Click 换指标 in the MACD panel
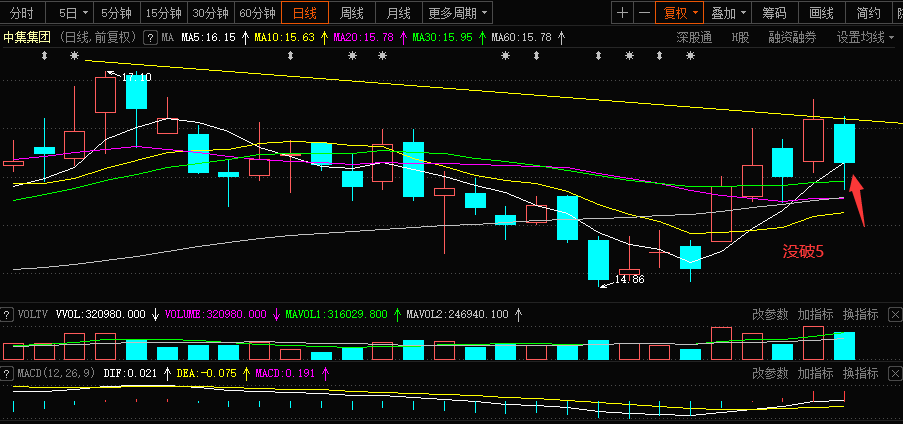Viewport: 903px width, 424px height. [860, 373]
